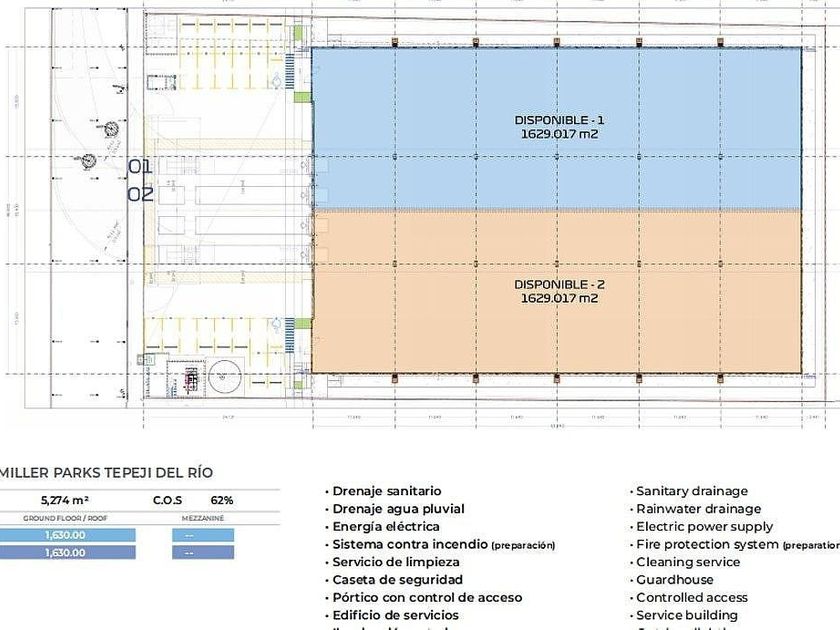Click dock number 01 label
The width and height of the screenshot is (840, 630).
coord(140,167)
